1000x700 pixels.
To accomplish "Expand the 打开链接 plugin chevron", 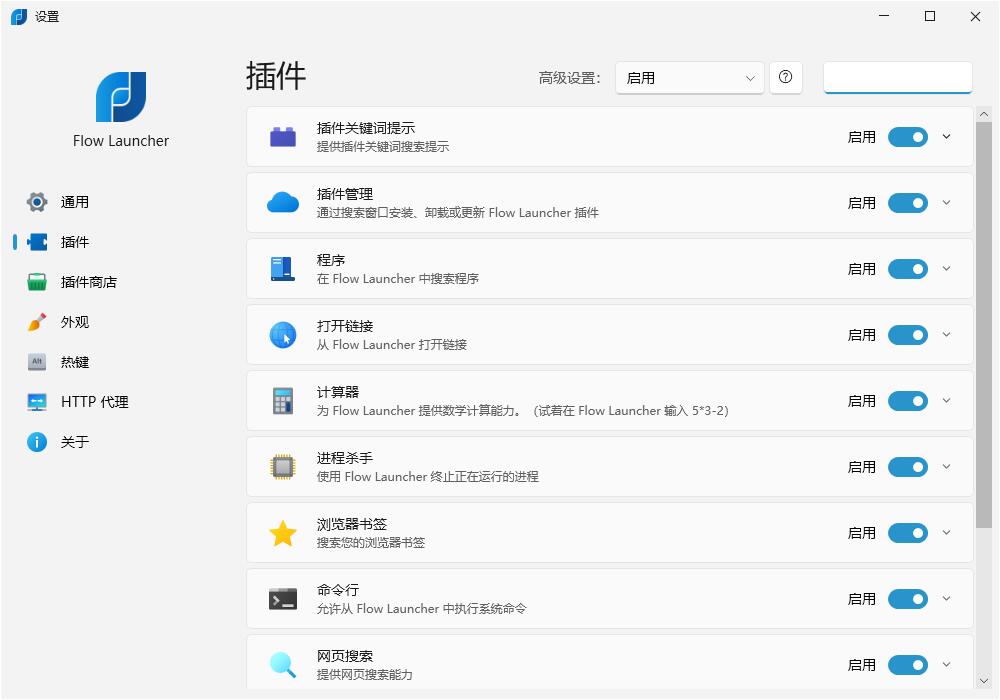I will point(946,335).
